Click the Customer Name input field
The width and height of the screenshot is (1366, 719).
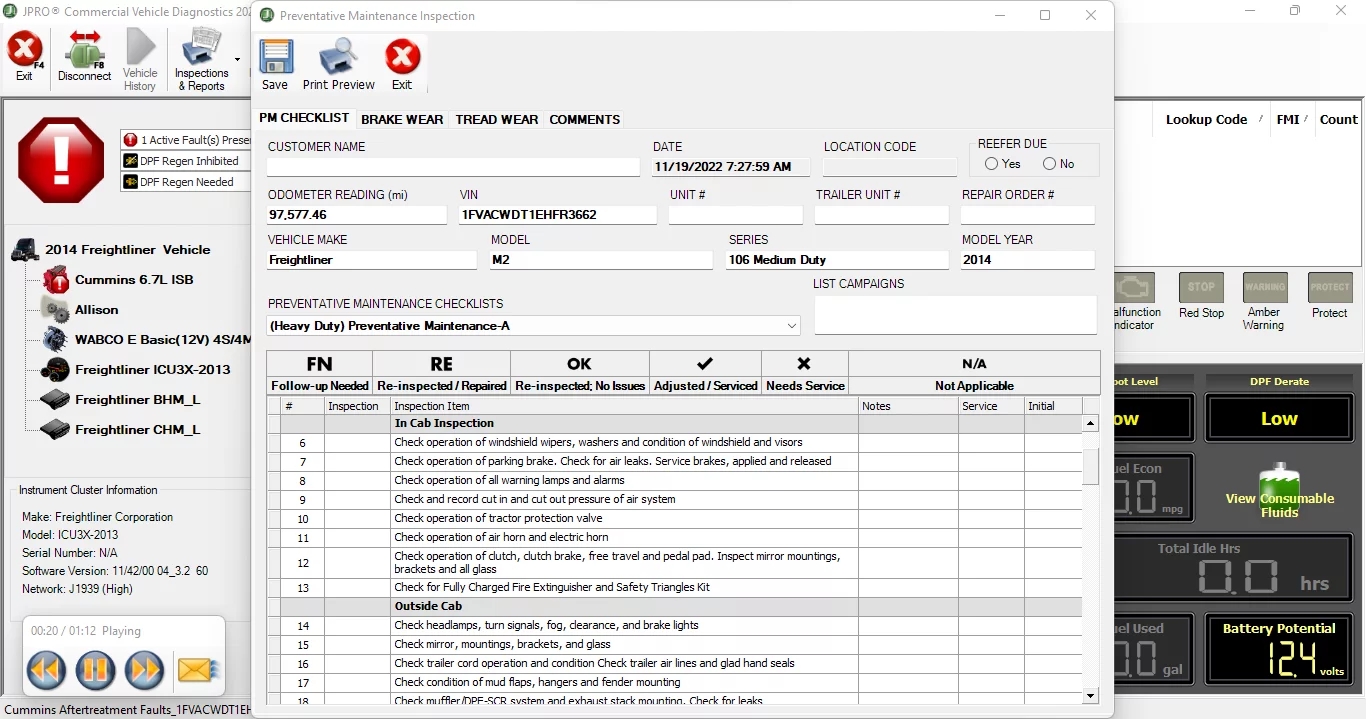click(x=453, y=167)
